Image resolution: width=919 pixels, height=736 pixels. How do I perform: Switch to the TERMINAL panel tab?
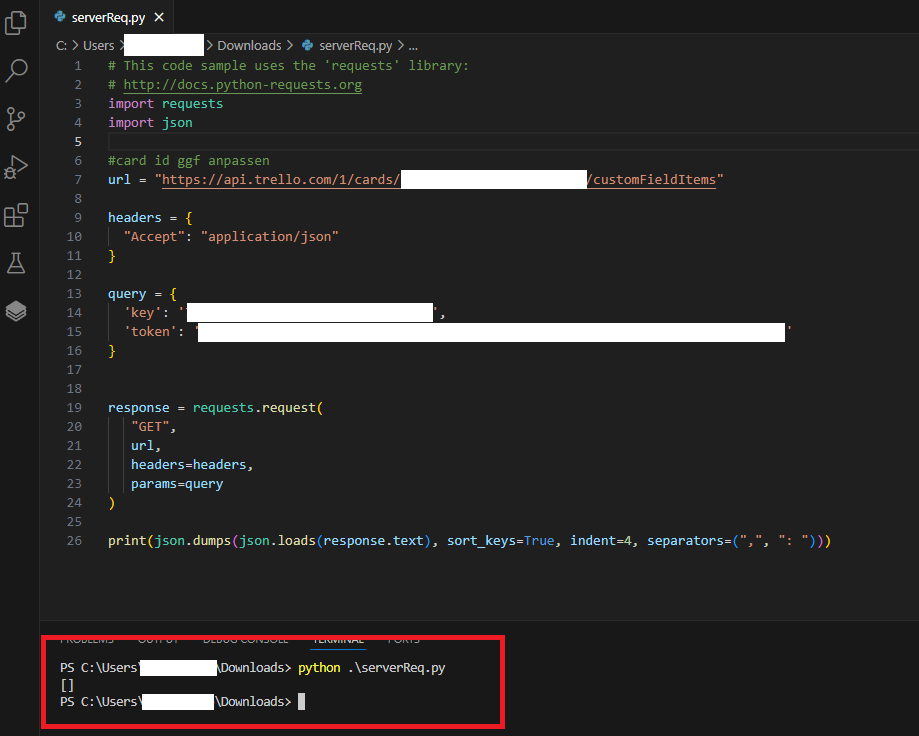pos(338,640)
